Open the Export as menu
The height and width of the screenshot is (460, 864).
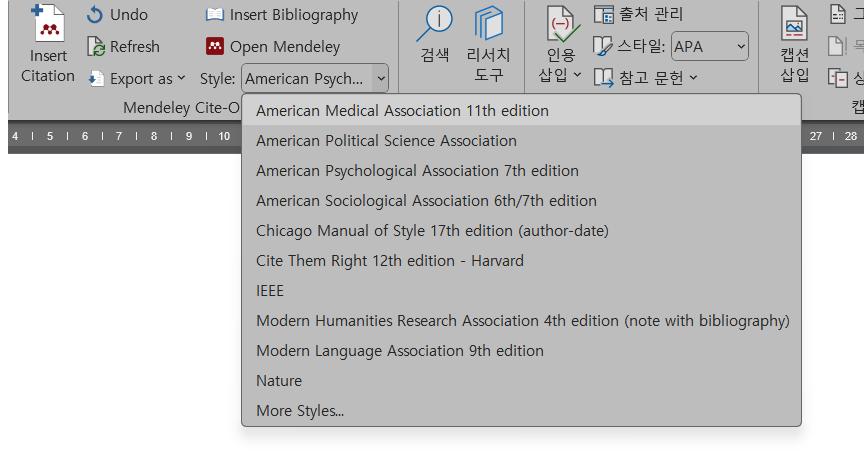coord(136,79)
